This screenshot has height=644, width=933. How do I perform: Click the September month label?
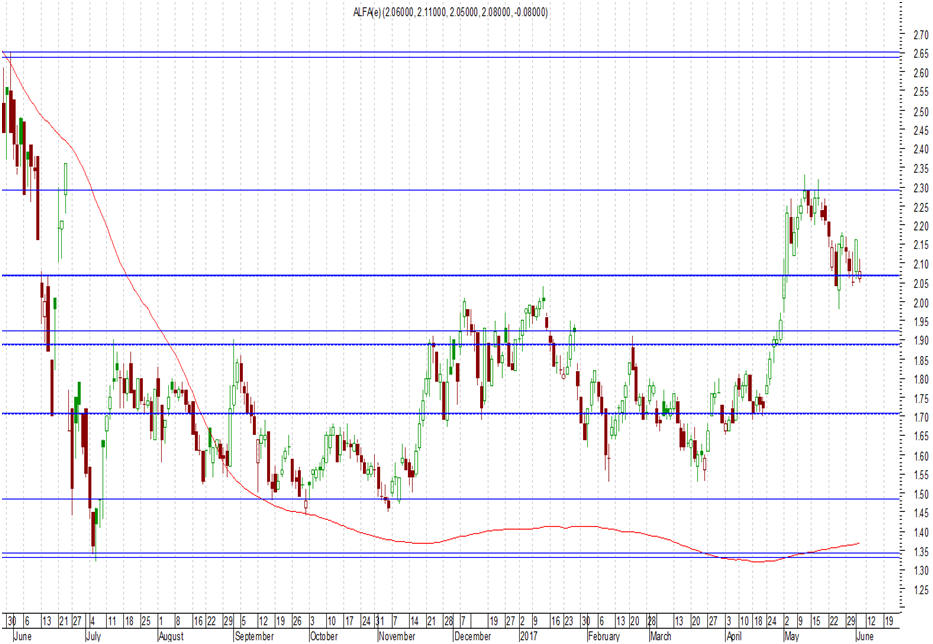[254, 636]
